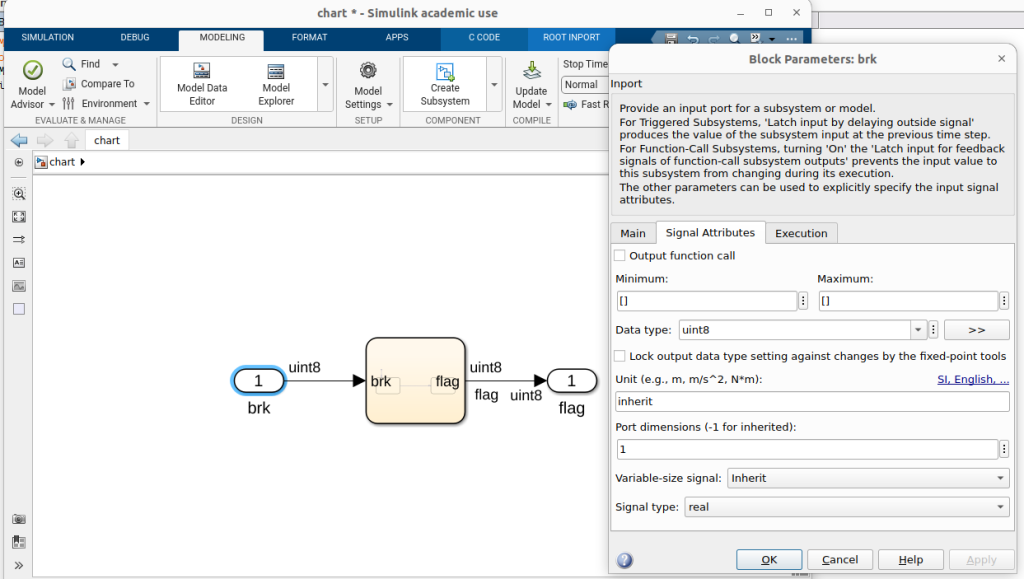
Task: Click Update Model icon
Action: pos(532,70)
